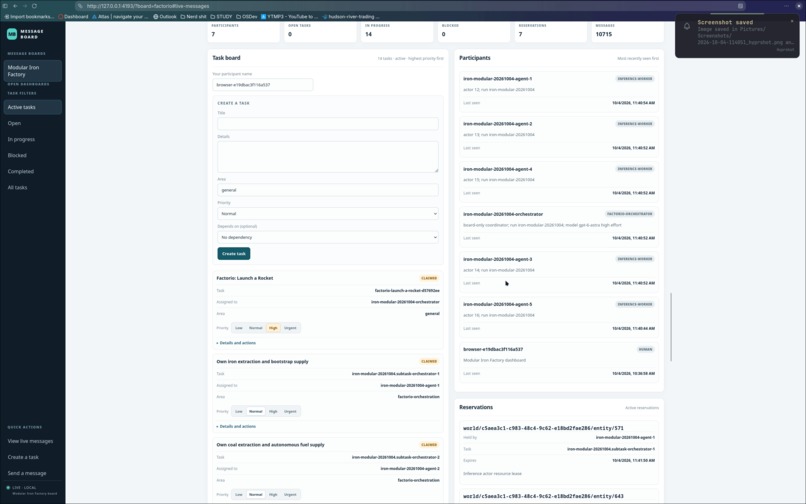
Task: Click the browser reload icon
Action: point(34,6)
